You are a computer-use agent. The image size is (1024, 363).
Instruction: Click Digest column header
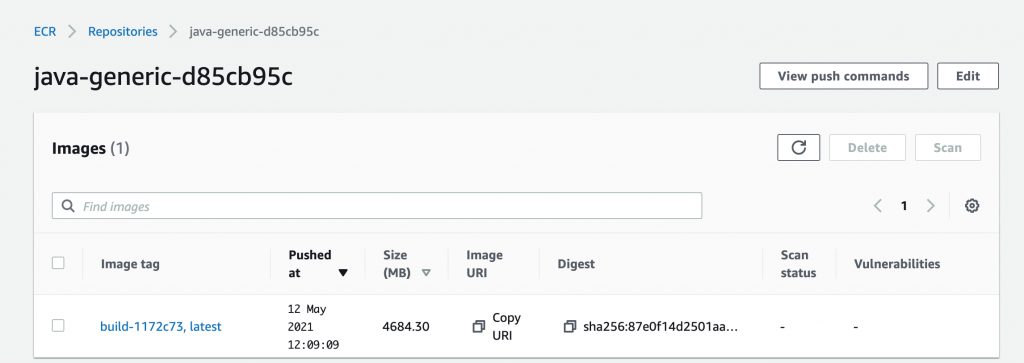pos(576,264)
